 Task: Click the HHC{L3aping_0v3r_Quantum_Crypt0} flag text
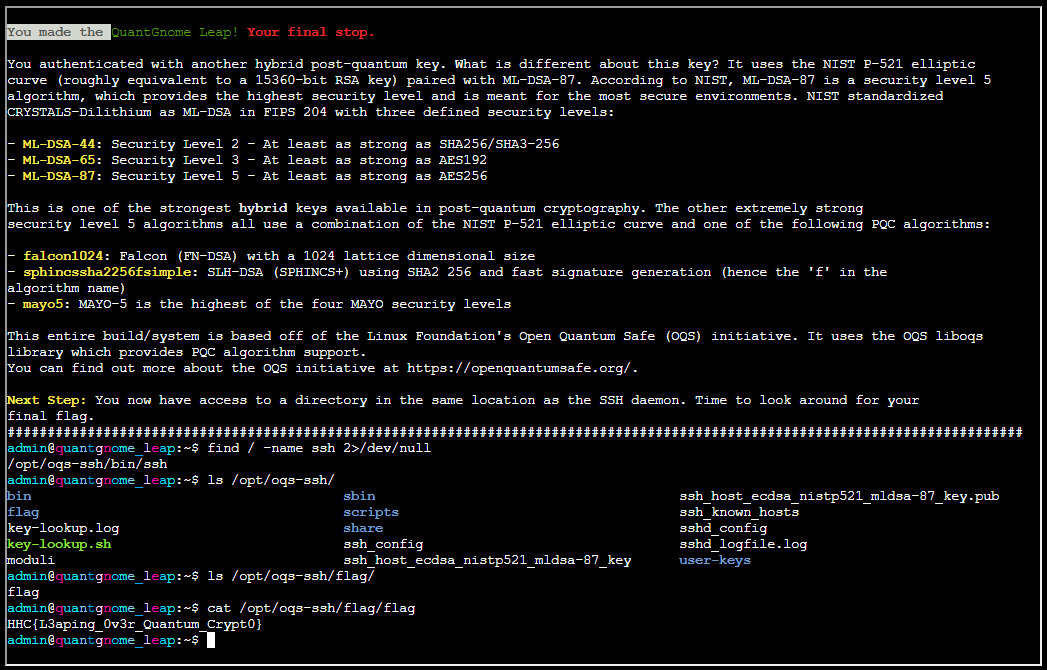pyautogui.click(x=135, y=624)
